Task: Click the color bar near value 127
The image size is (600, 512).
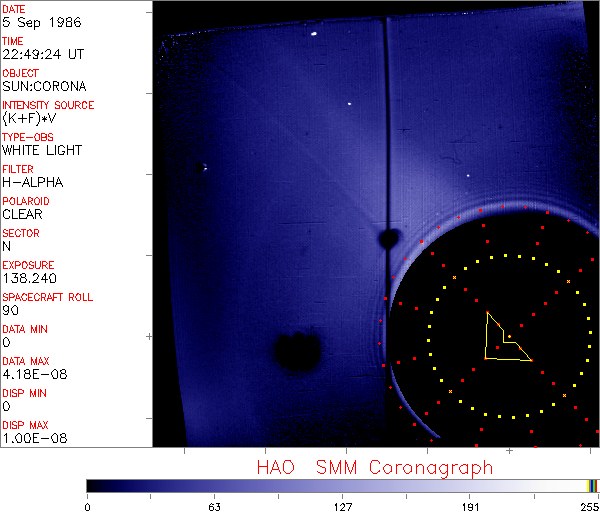Action: (x=342, y=485)
